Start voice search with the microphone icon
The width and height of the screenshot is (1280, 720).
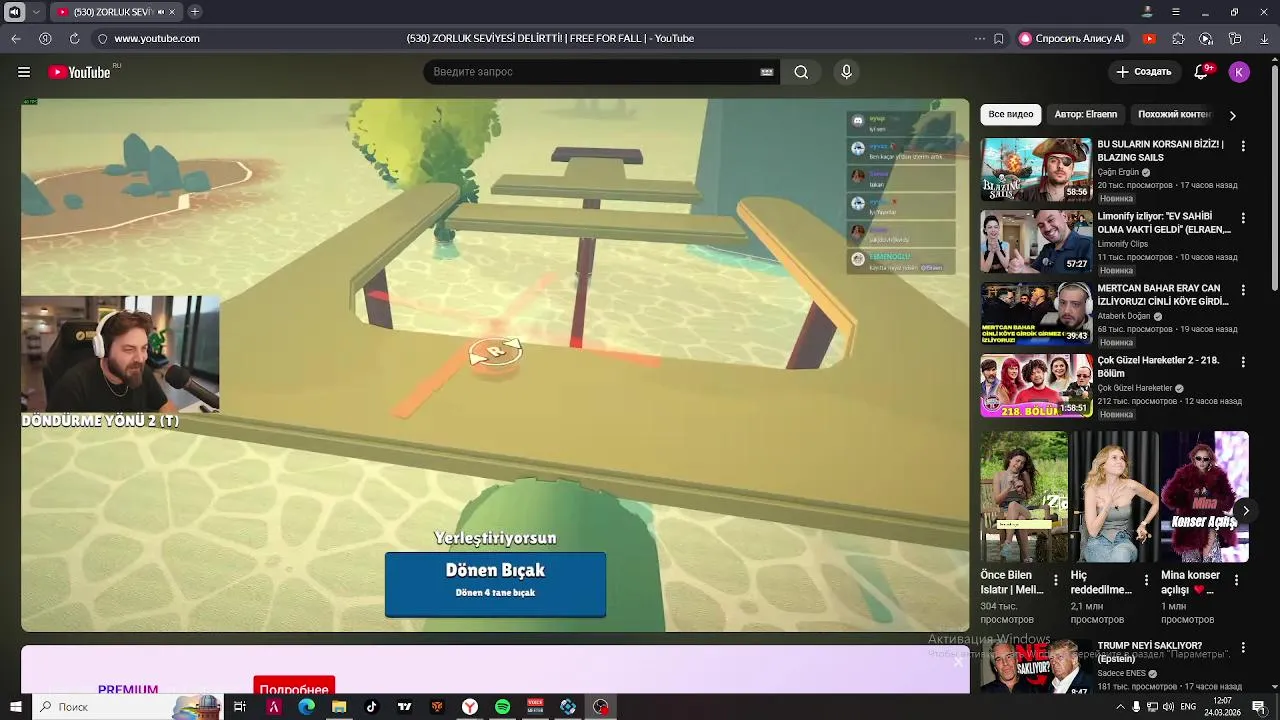coord(846,72)
